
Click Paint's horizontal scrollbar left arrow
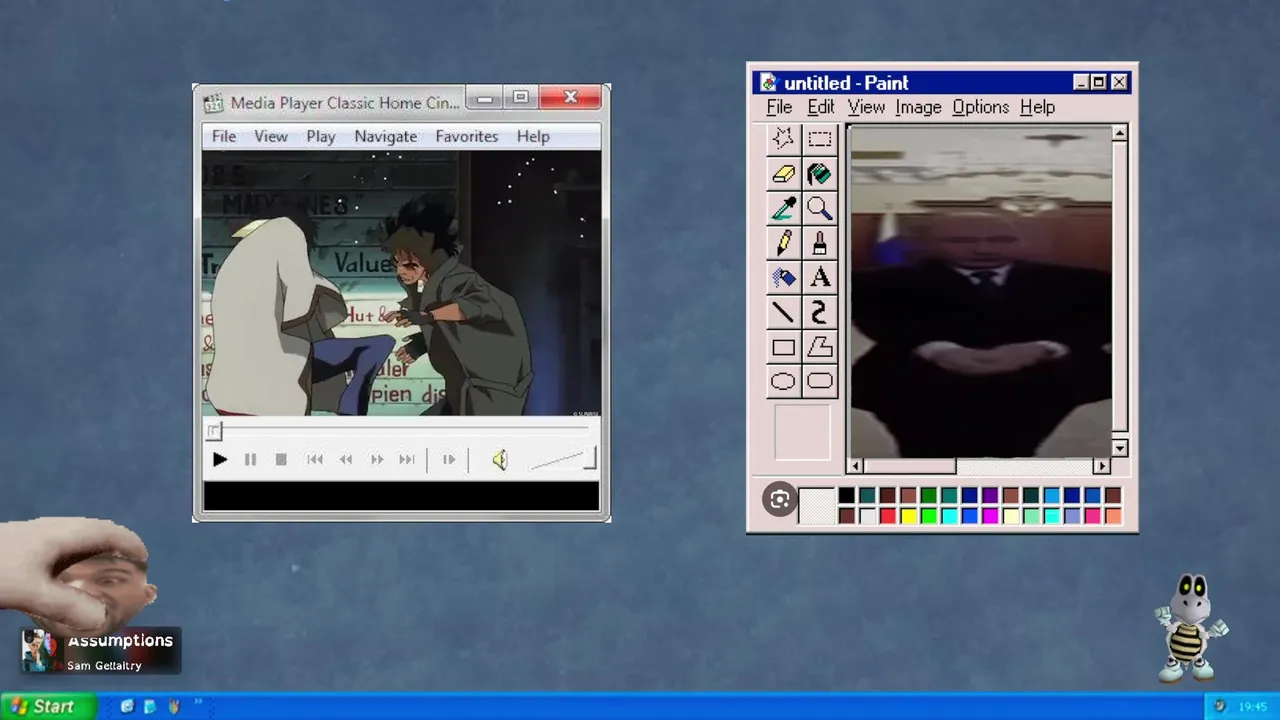(855, 466)
